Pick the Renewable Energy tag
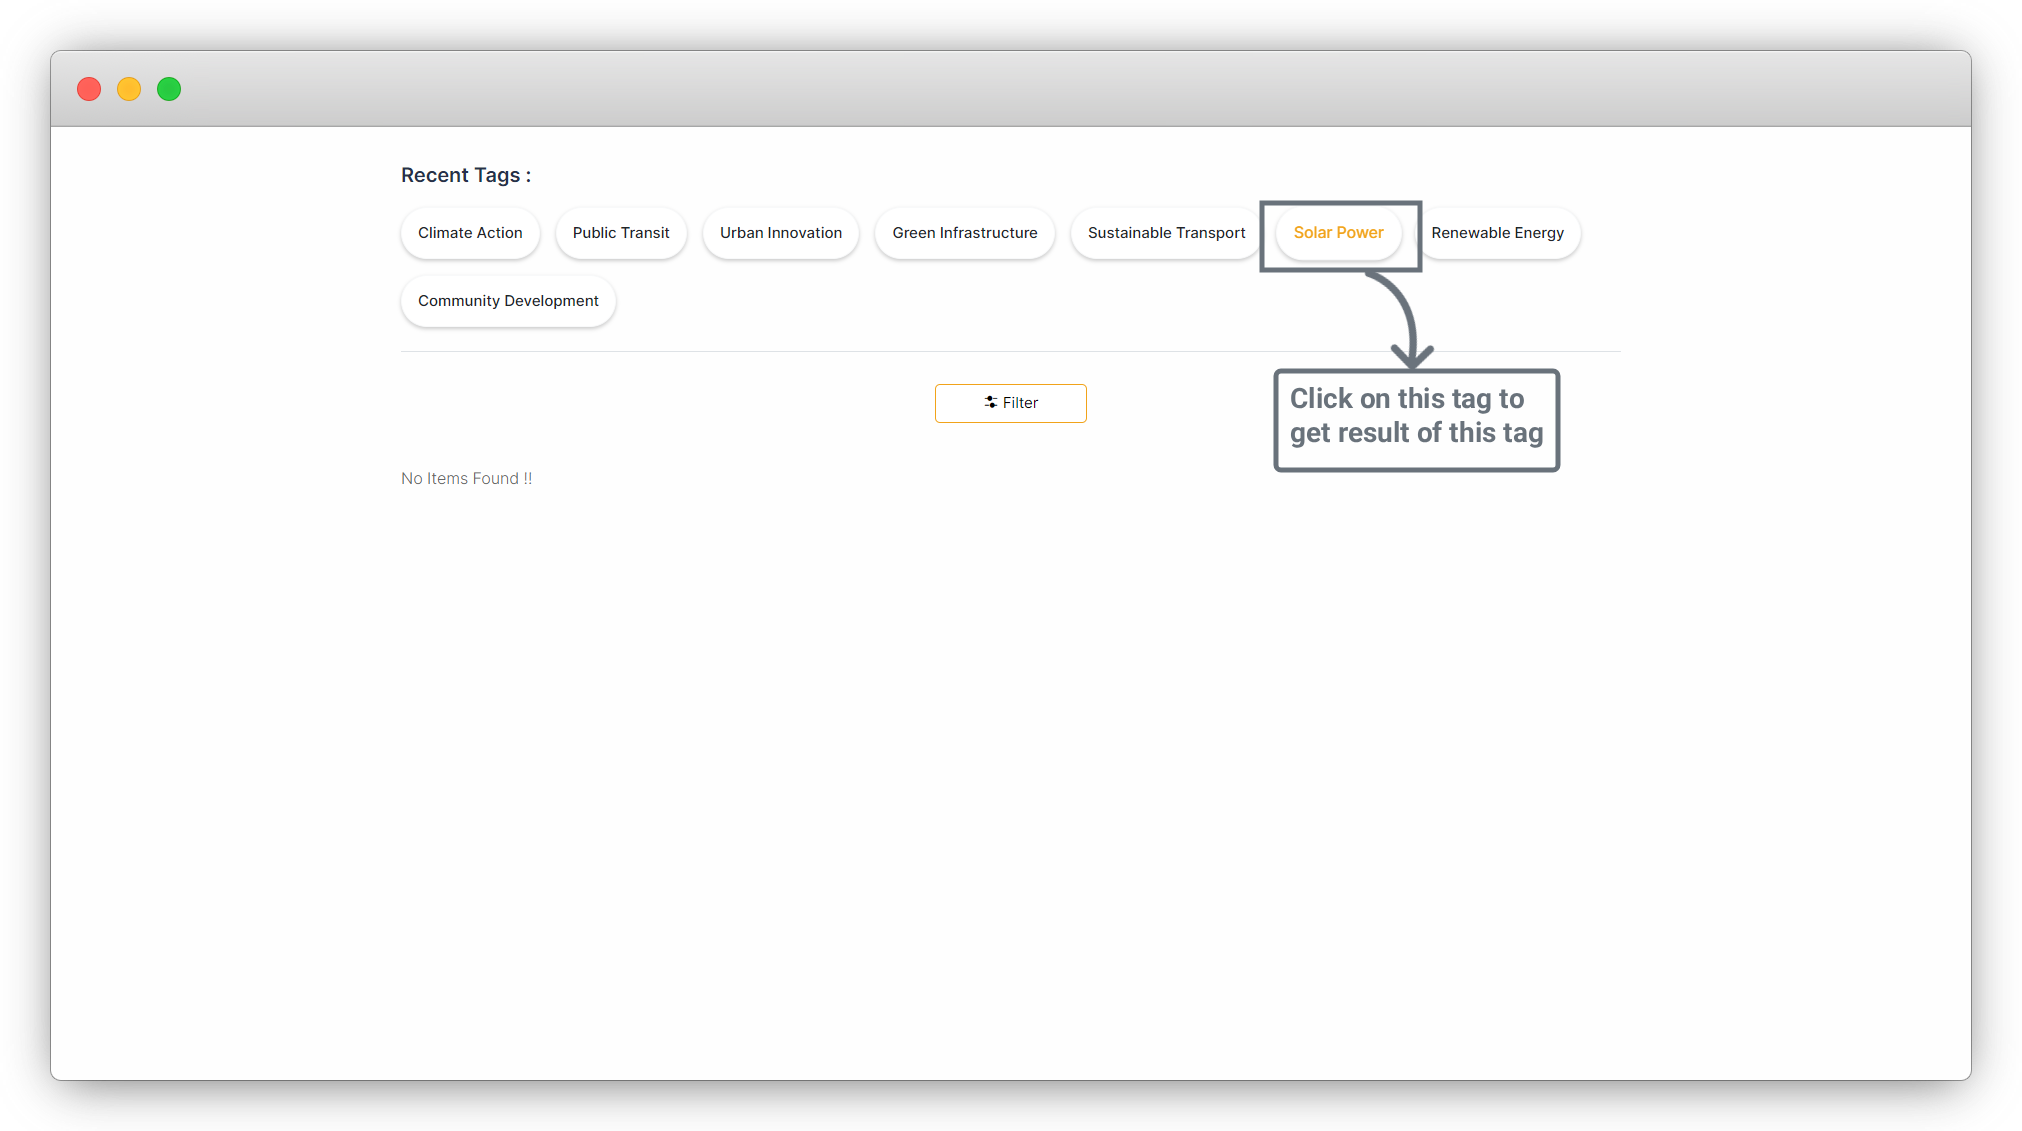This screenshot has width=2022, height=1131. (x=1497, y=233)
